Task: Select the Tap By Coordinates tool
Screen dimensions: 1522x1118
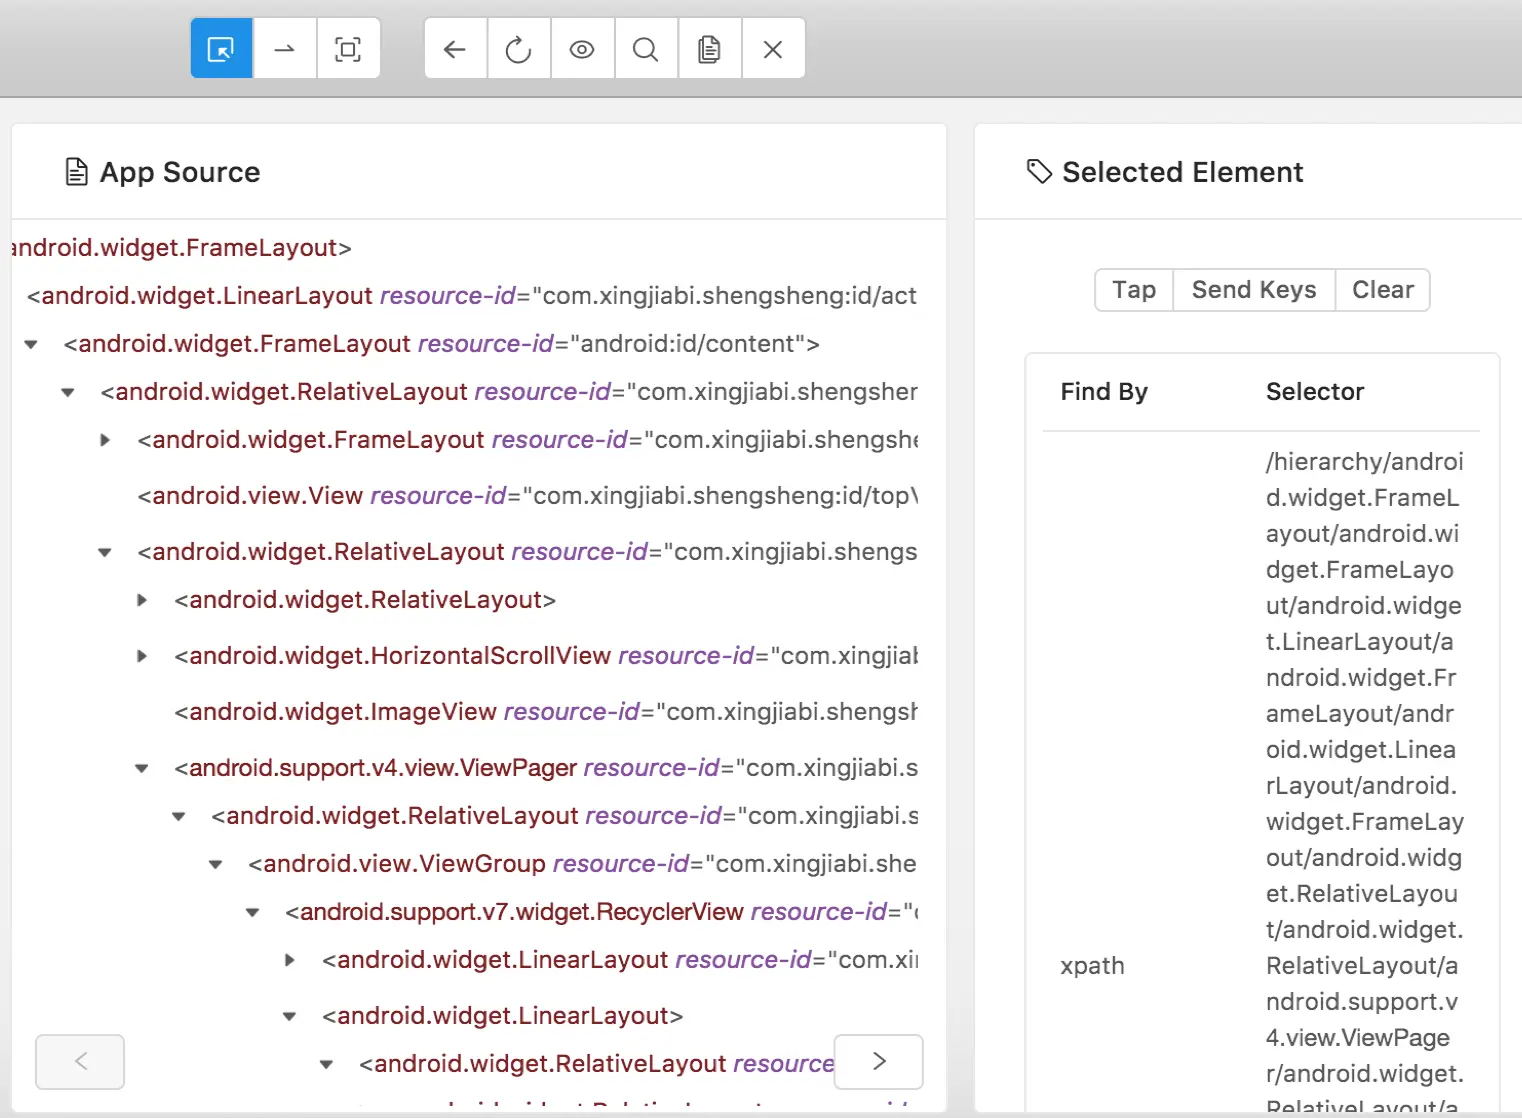Action: click(x=348, y=49)
